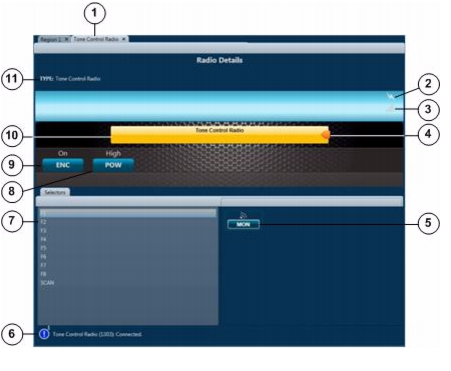Pick F8 in the selector list
The height and width of the screenshot is (371, 451).
point(128,274)
